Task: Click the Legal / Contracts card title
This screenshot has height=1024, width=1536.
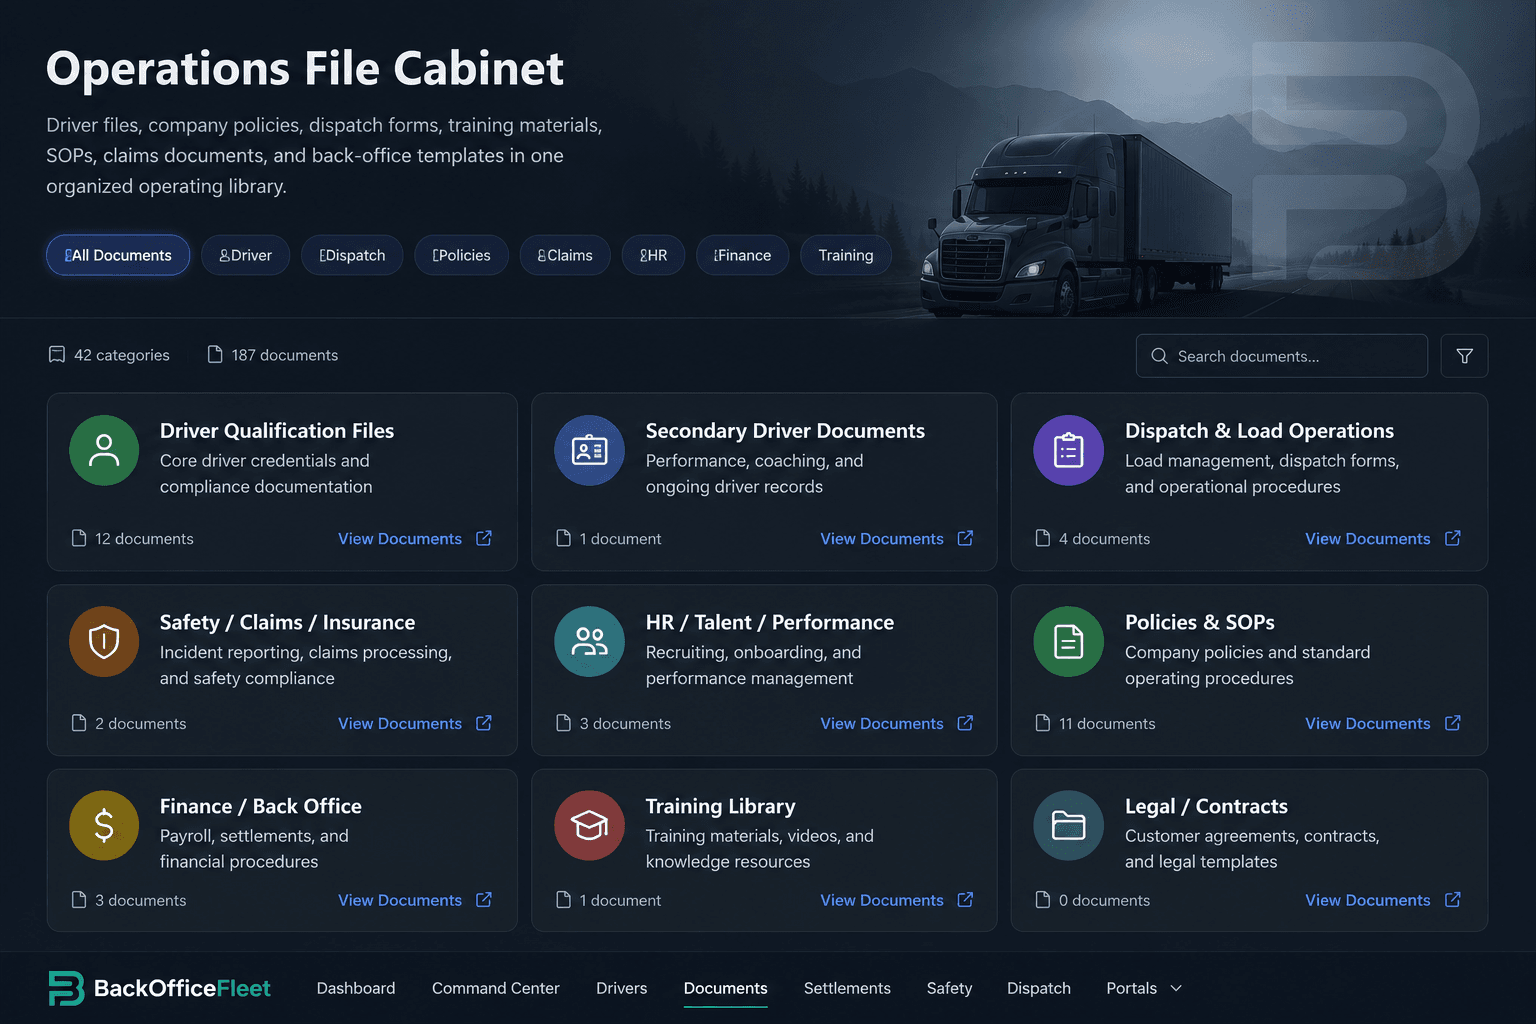Action: (x=1206, y=806)
